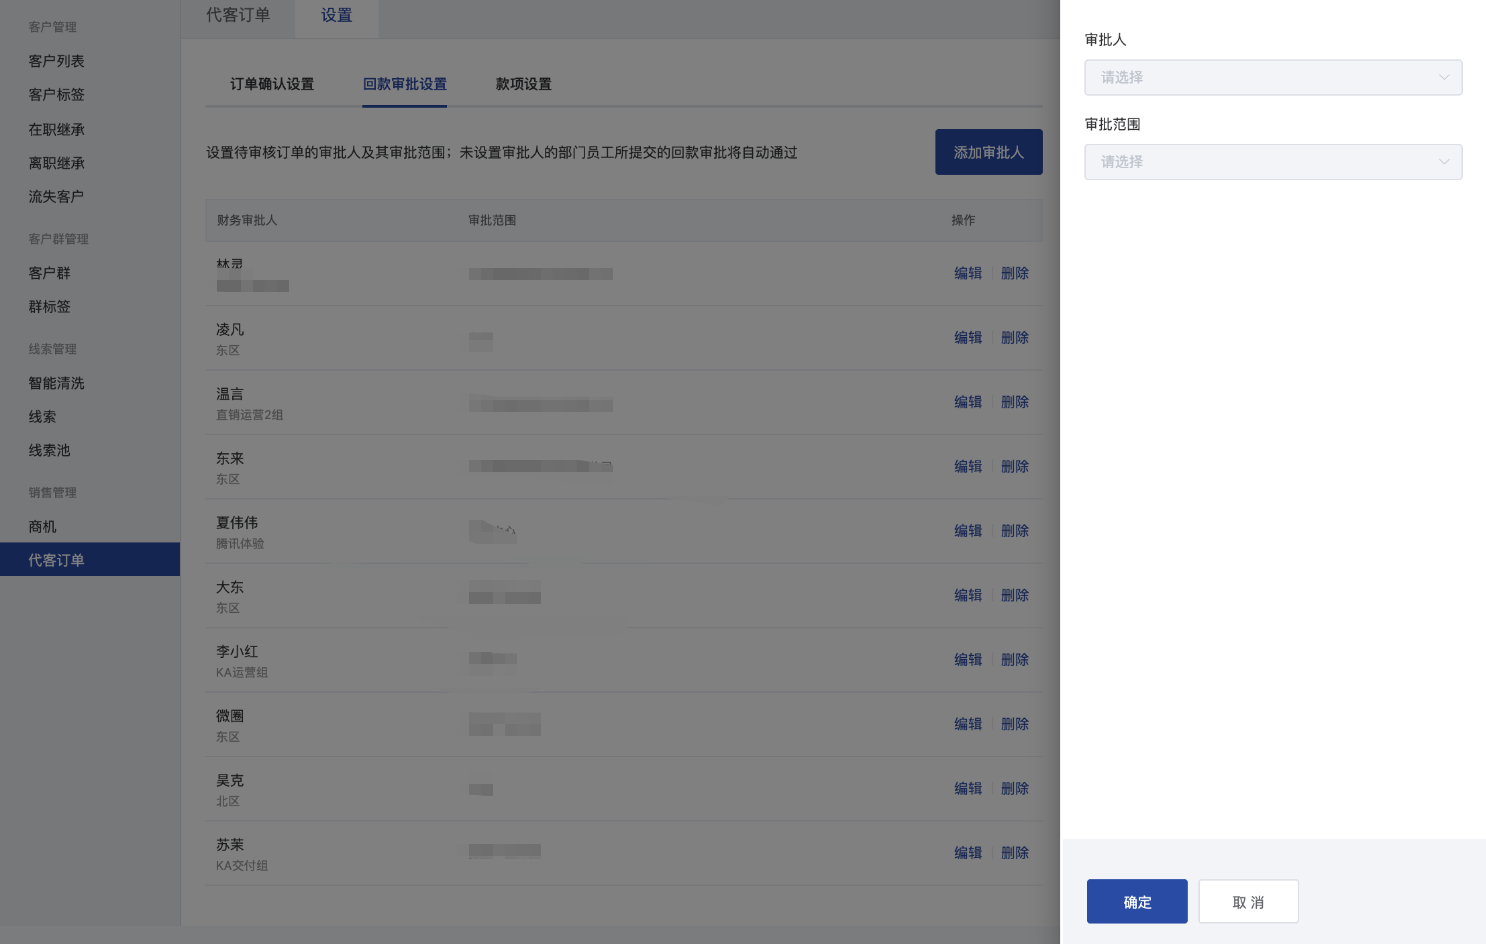Open the 审批范围 dropdown
The width and height of the screenshot is (1486, 944).
1273,162
